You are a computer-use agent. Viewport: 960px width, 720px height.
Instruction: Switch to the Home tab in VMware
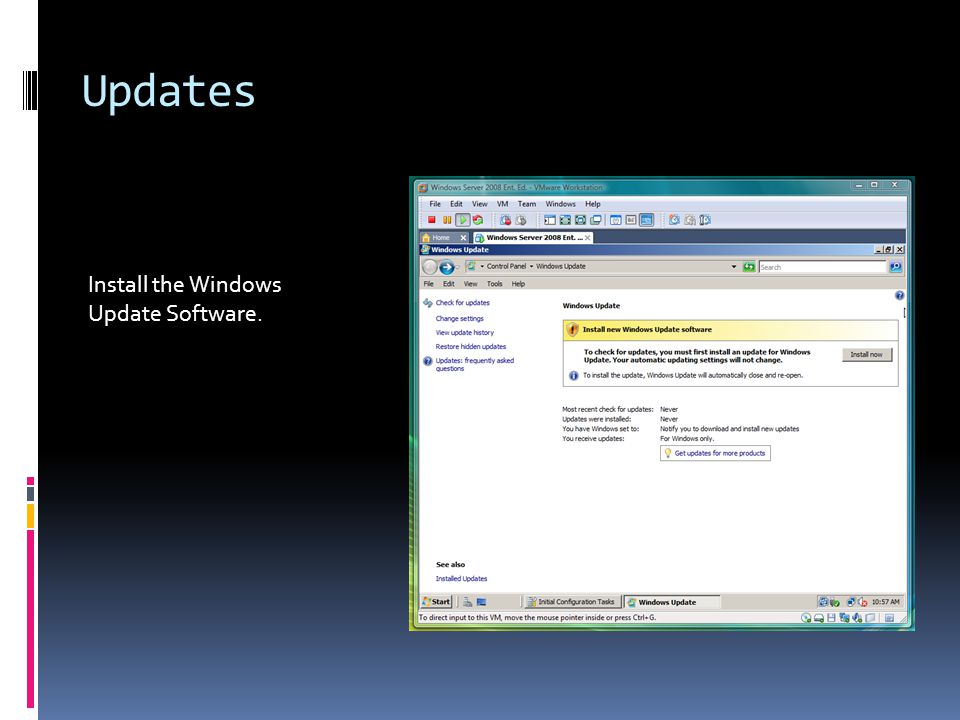(440, 238)
